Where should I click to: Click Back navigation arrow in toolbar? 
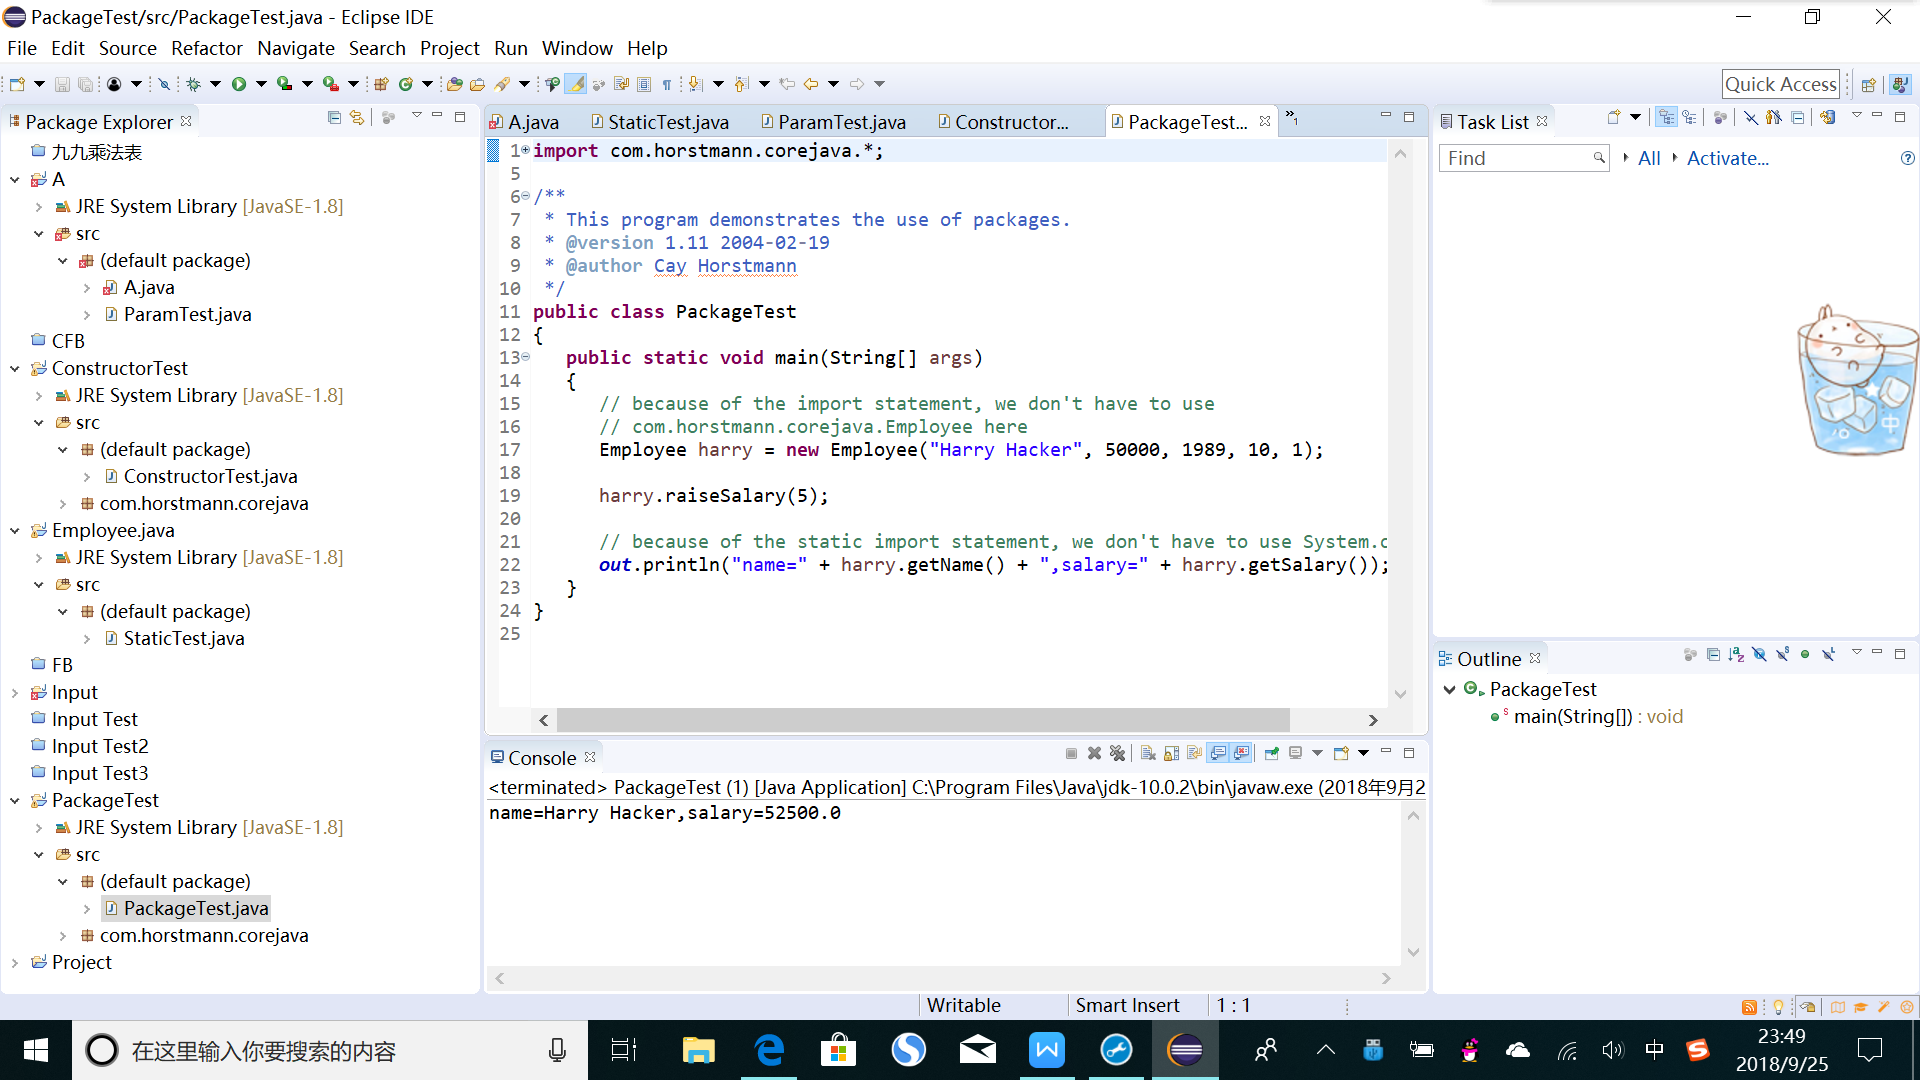click(x=811, y=84)
